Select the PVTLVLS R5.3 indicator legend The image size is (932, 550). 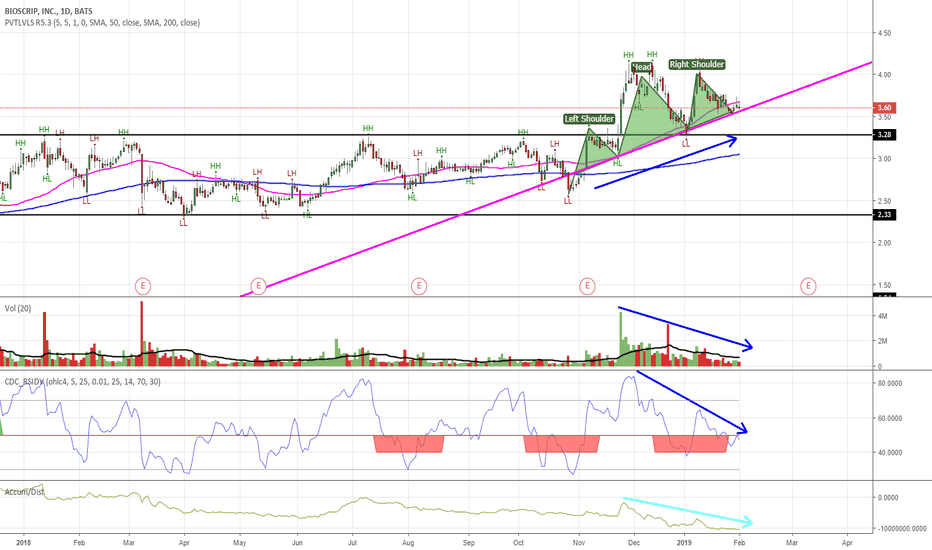[x=102, y=23]
